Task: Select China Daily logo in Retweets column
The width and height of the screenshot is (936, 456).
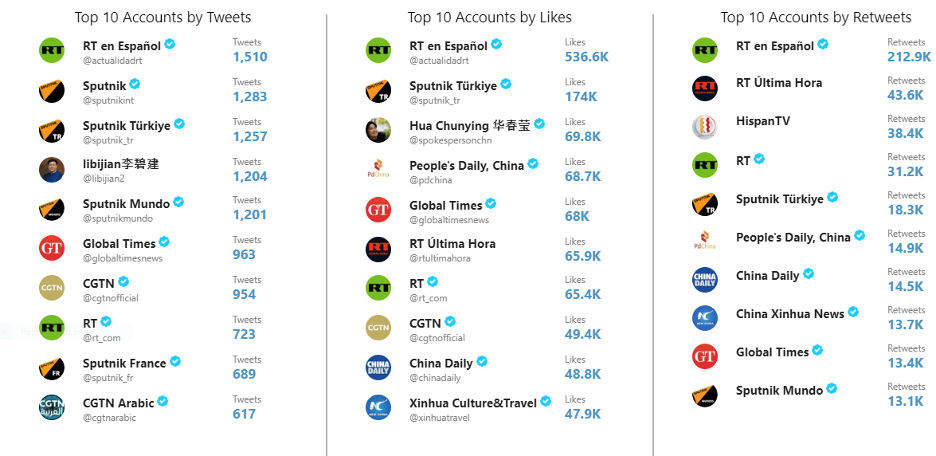Action: (x=705, y=280)
